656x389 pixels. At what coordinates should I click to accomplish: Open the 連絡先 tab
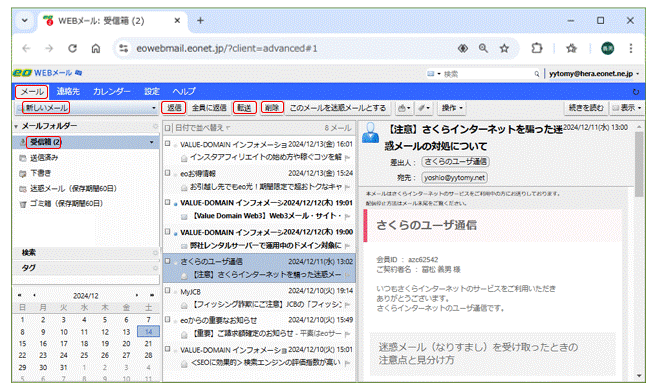click(68, 92)
